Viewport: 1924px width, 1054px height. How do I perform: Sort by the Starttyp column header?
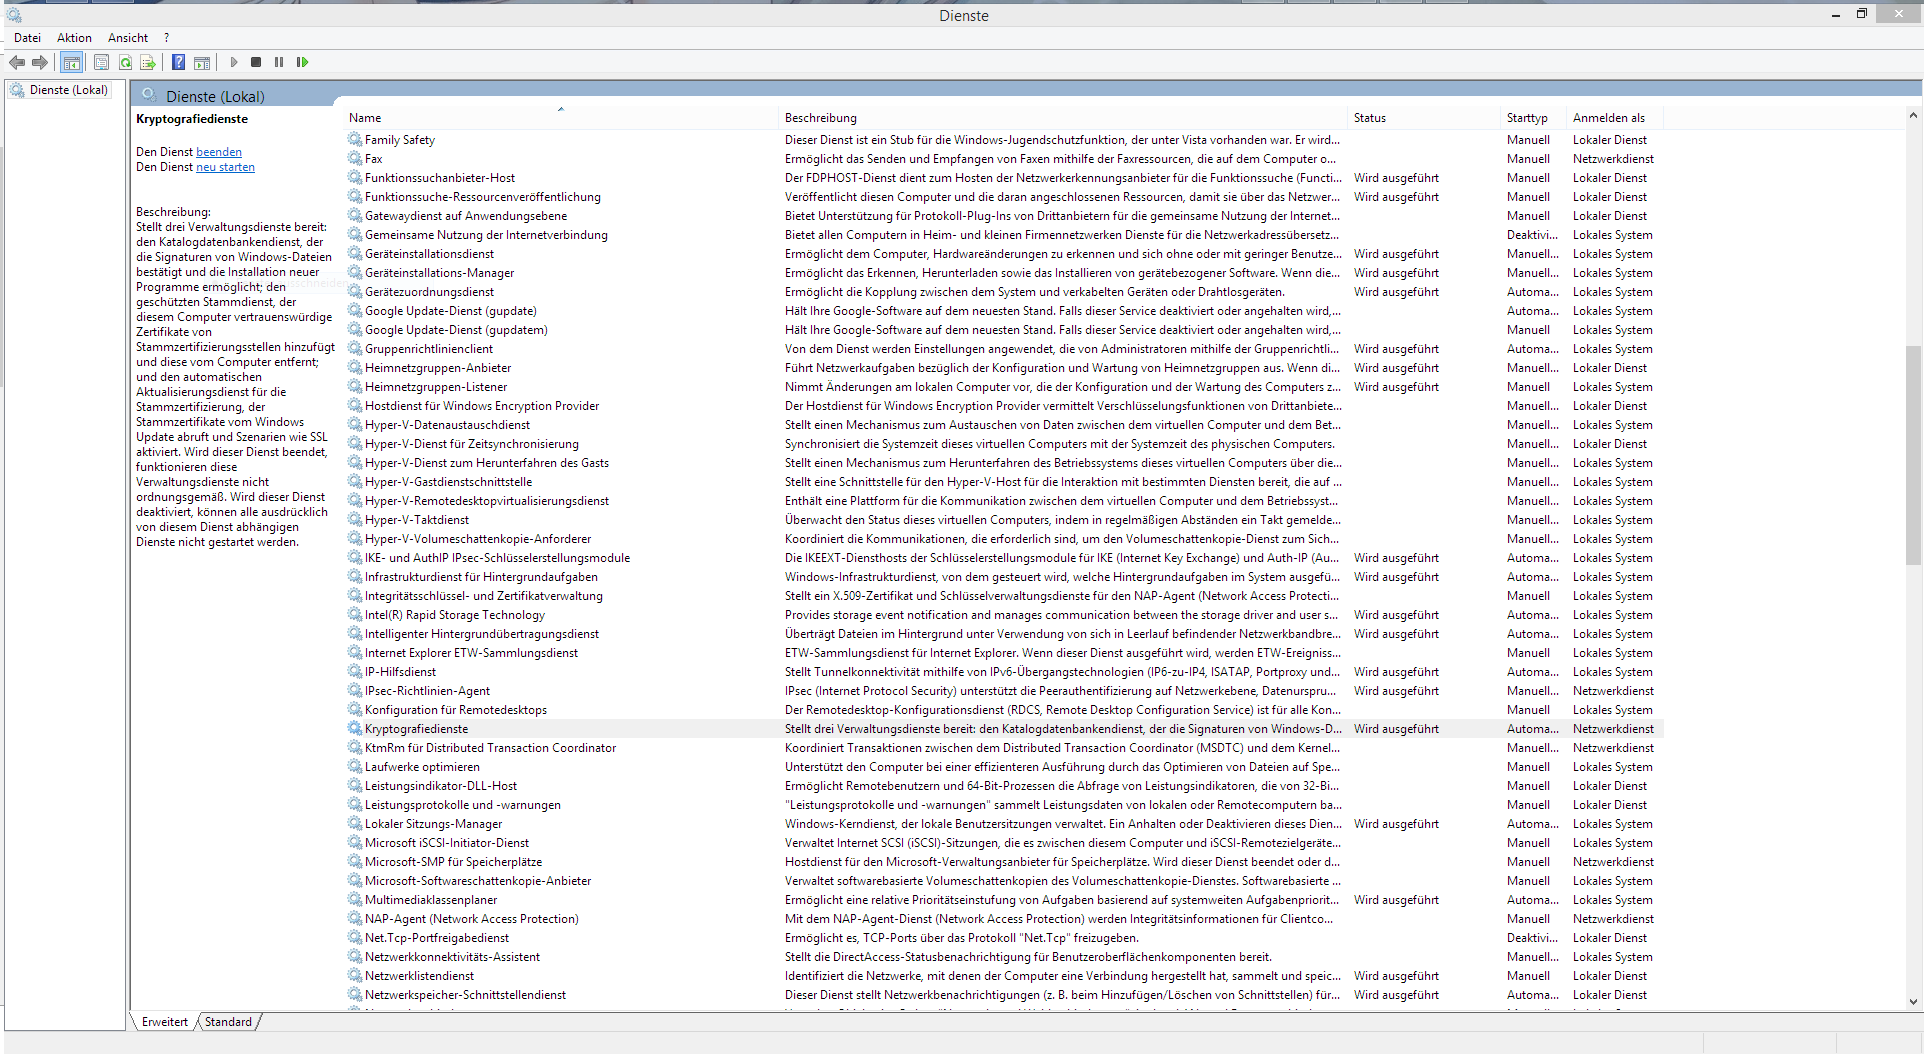click(1534, 118)
